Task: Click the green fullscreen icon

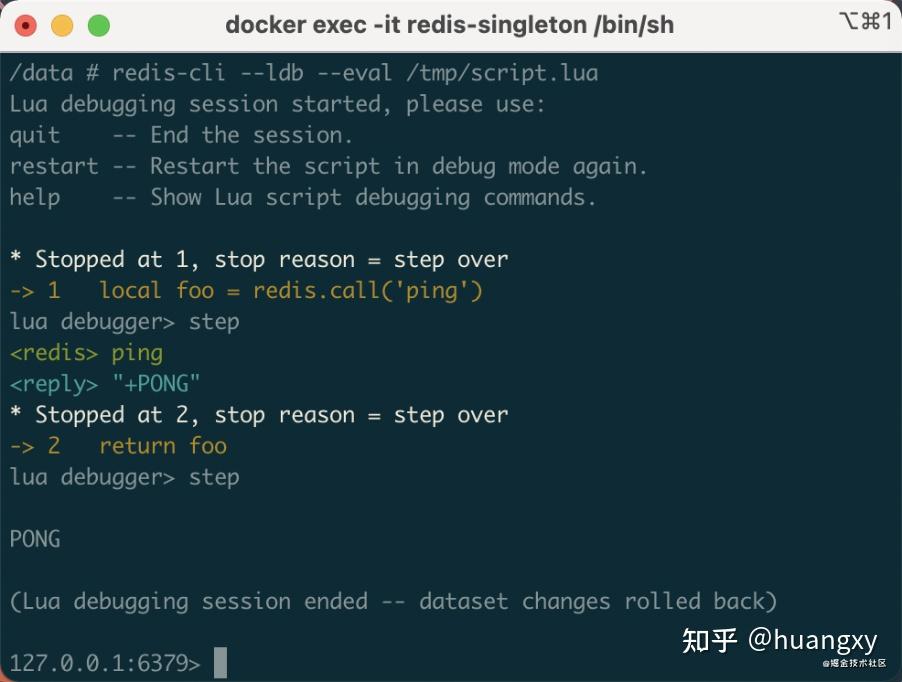Action: tap(100, 24)
